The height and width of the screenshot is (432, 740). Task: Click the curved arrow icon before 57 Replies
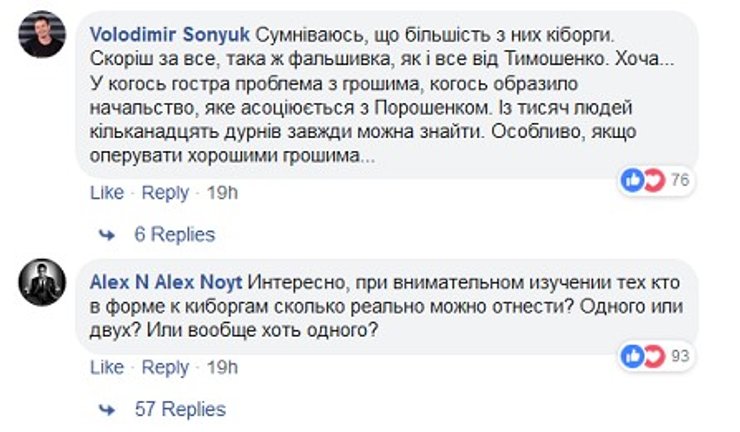[106, 410]
